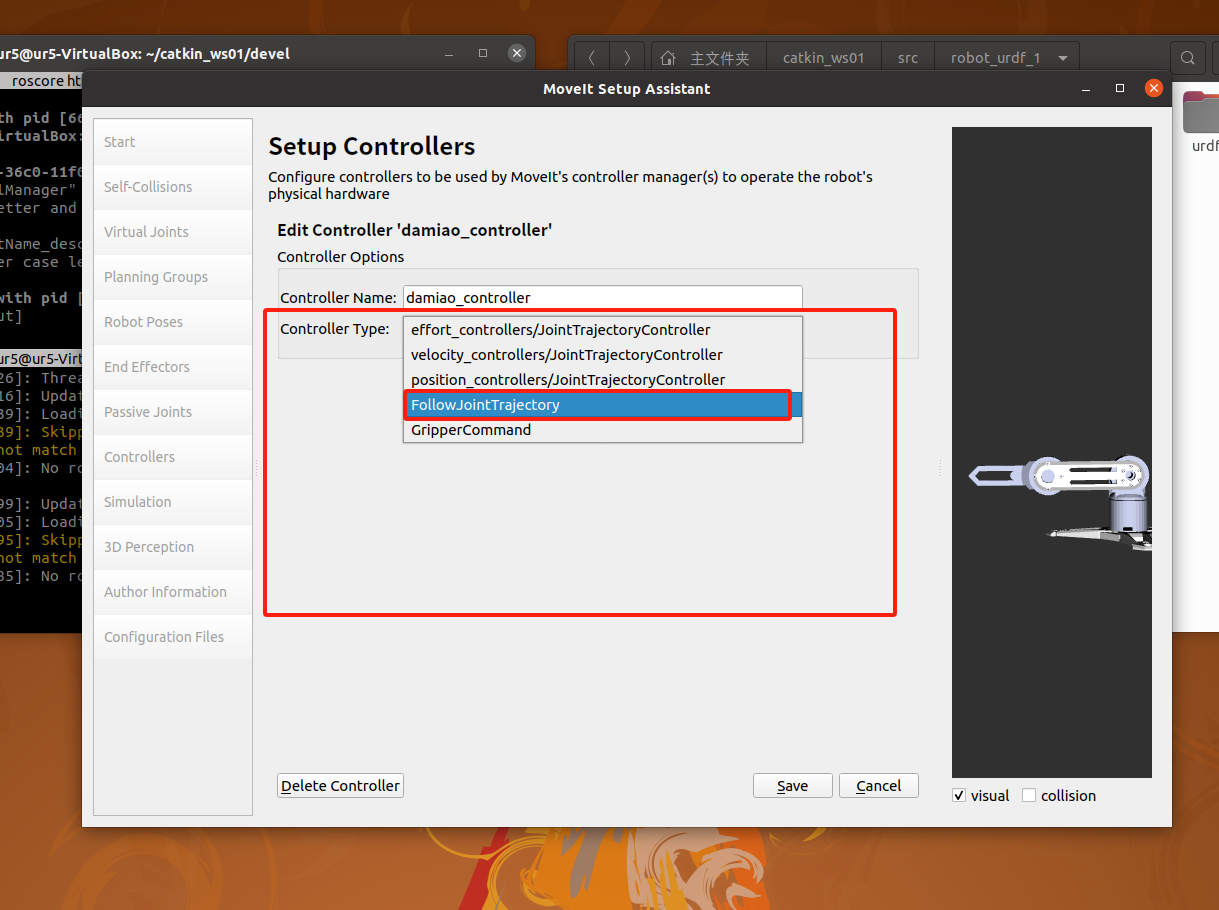Open home folder 主文件夹 breadcrumb
This screenshot has width=1219, height=910.
708,58
